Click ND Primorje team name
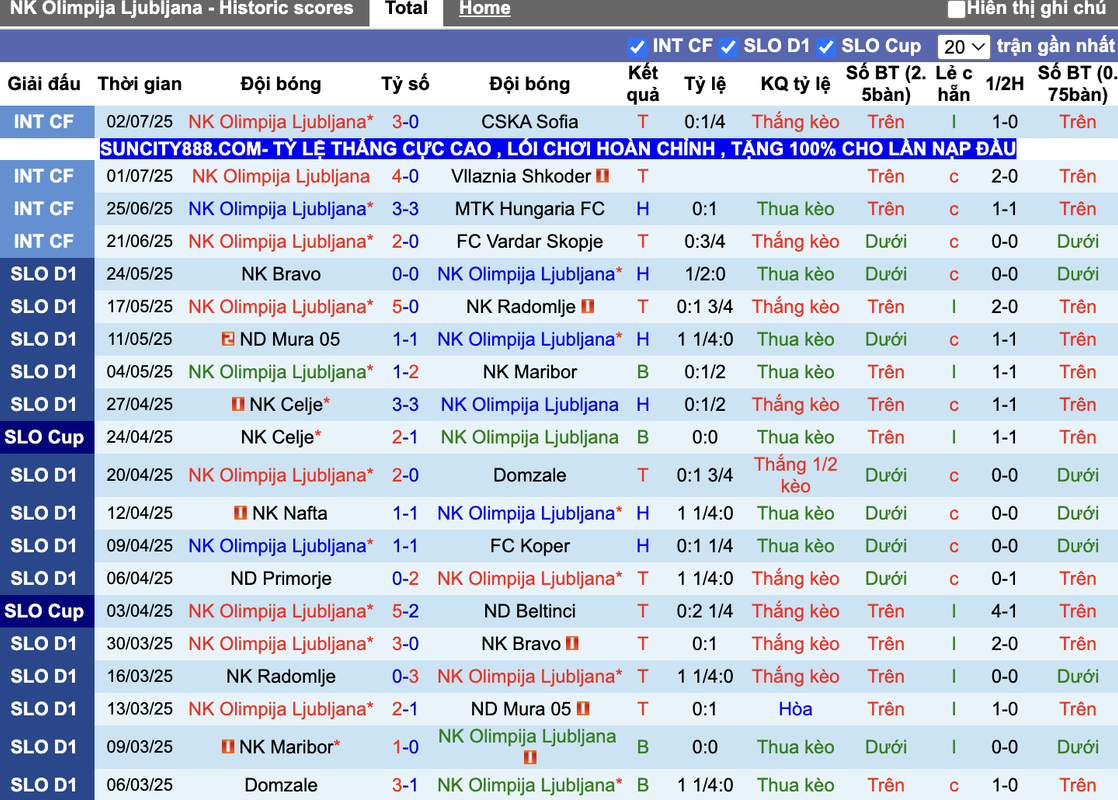 [281, 579]
